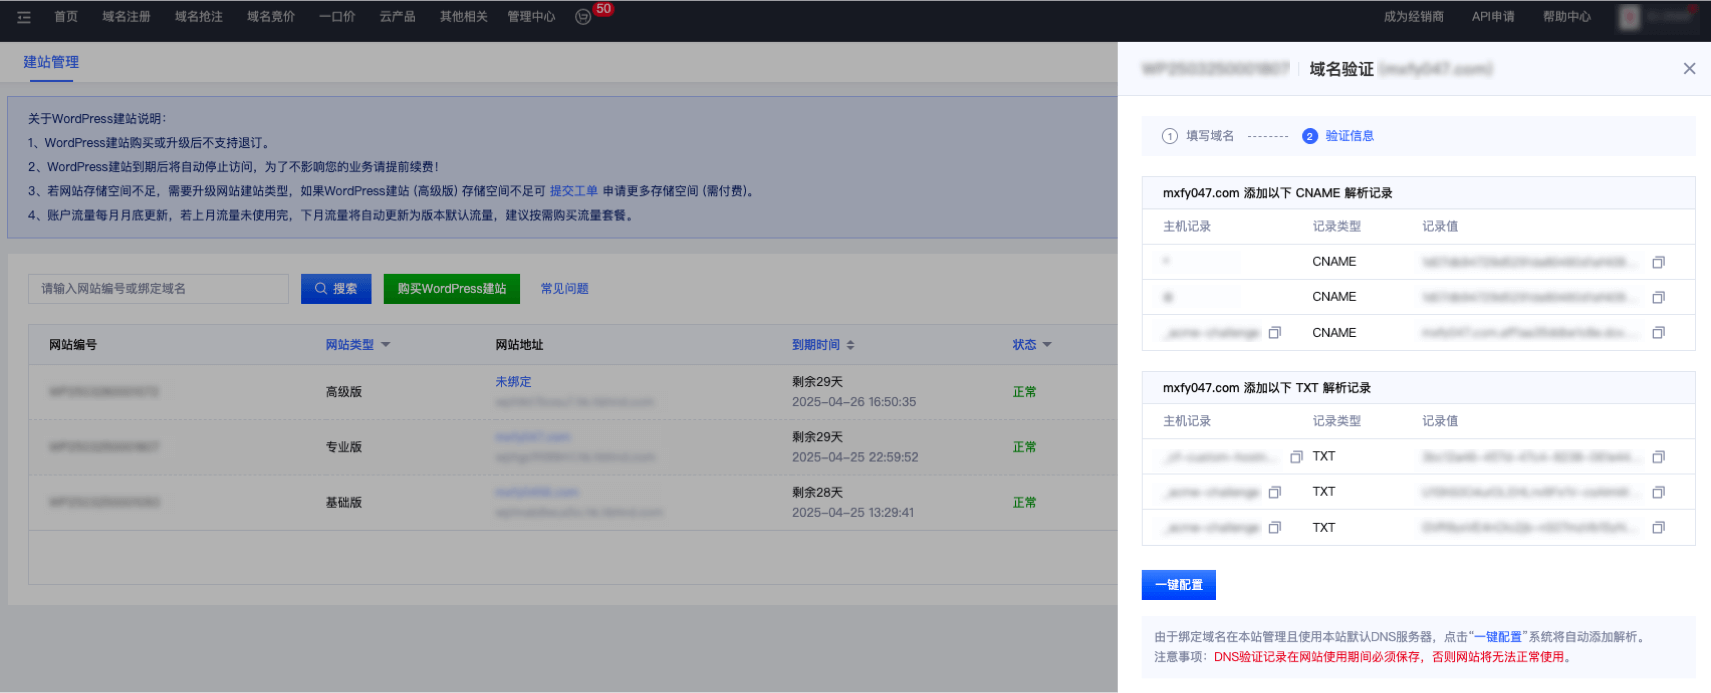1711x693 pixels.
Task: Copy the second CNAME record value
Action: coord(1658,297)
